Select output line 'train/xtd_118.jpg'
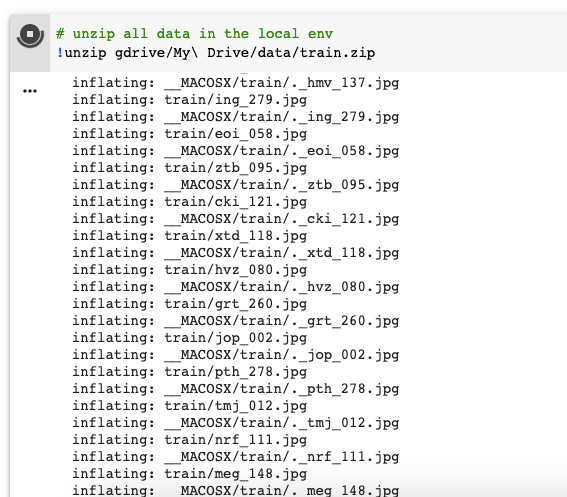567x497 pixels. coord(190,236)
